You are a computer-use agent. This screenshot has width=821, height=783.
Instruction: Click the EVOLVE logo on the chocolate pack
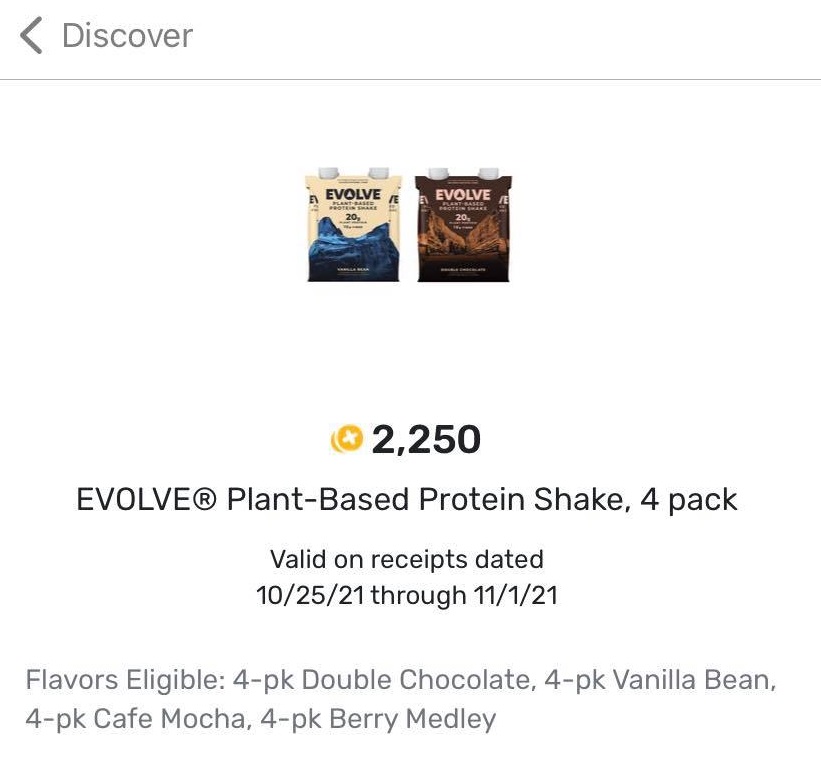tap(463, 194)
